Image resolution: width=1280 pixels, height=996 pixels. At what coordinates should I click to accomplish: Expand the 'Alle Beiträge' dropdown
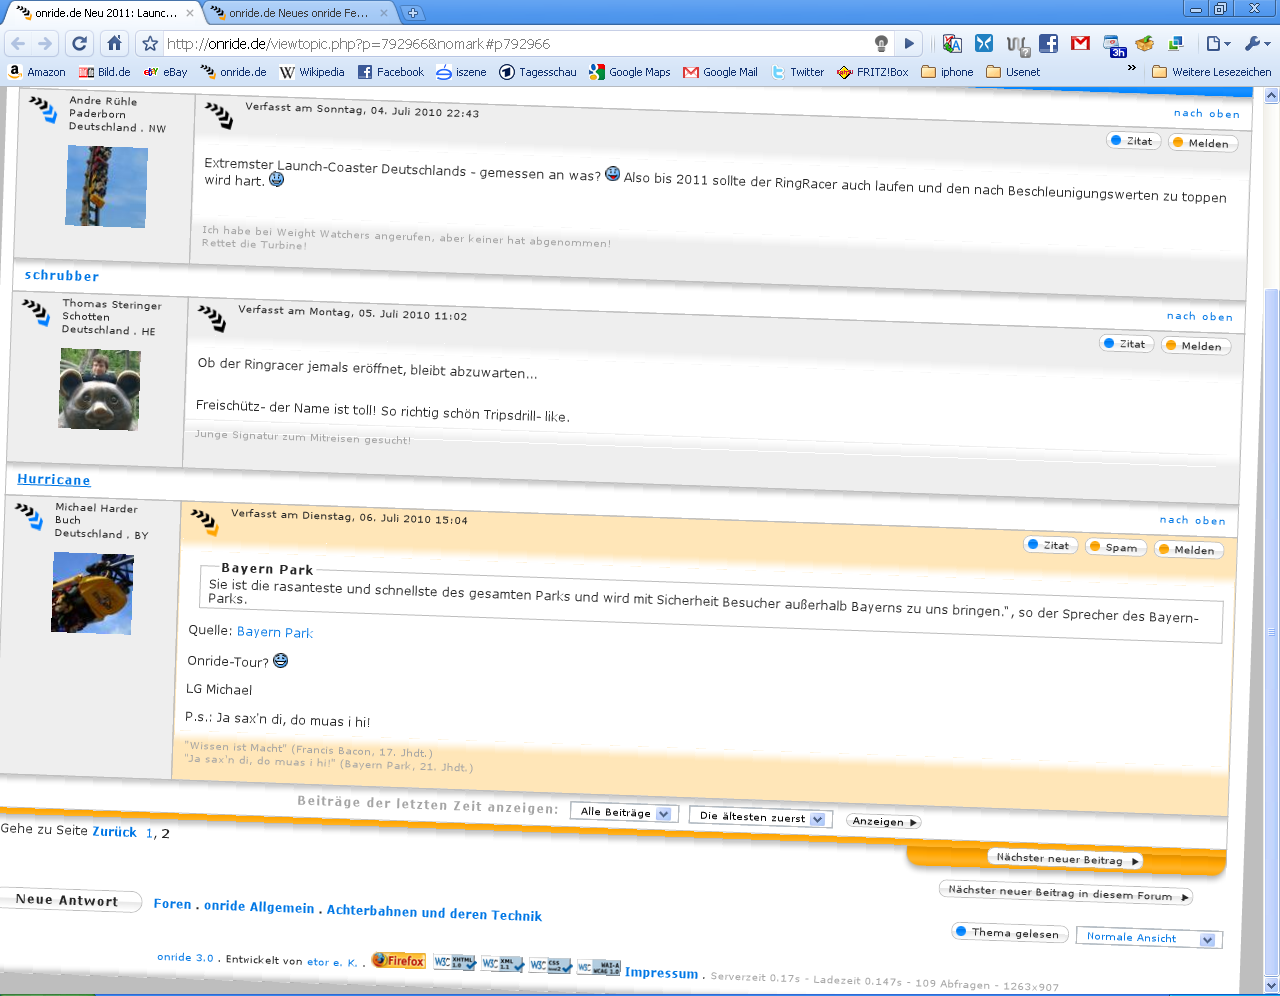pyautogui.click(x=625, y=813)
